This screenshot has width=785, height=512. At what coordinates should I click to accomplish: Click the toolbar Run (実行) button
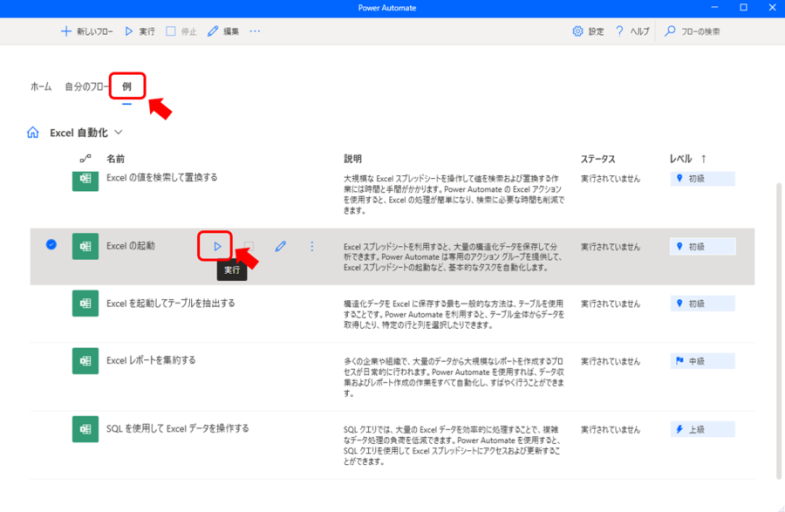(140, 32)
